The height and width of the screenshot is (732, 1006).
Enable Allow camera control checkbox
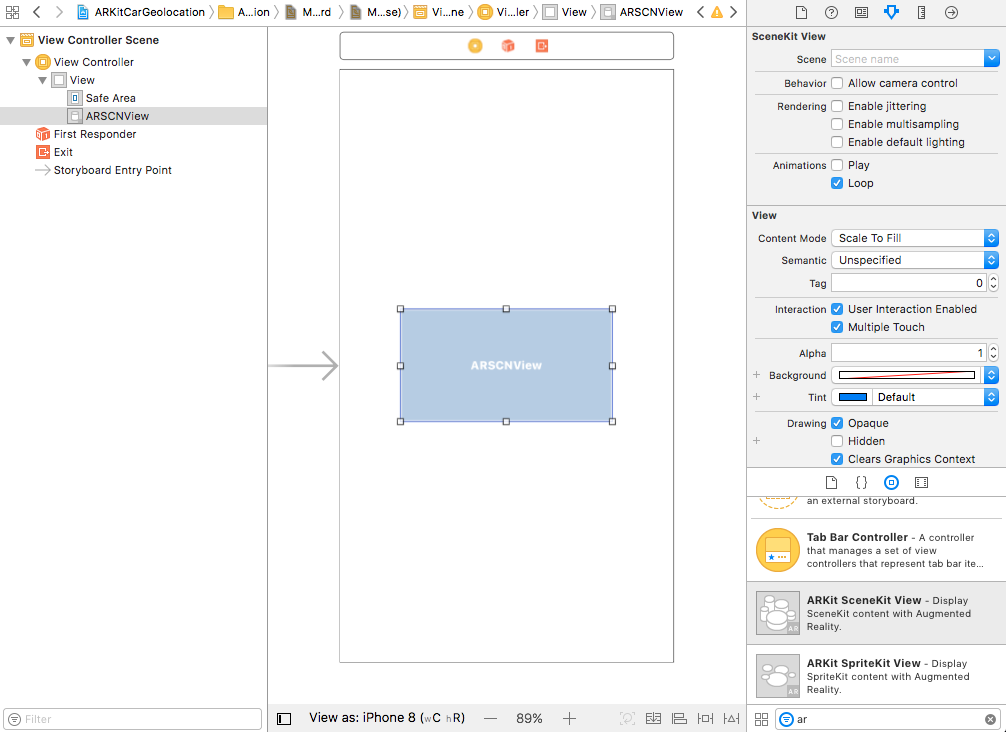837,84
